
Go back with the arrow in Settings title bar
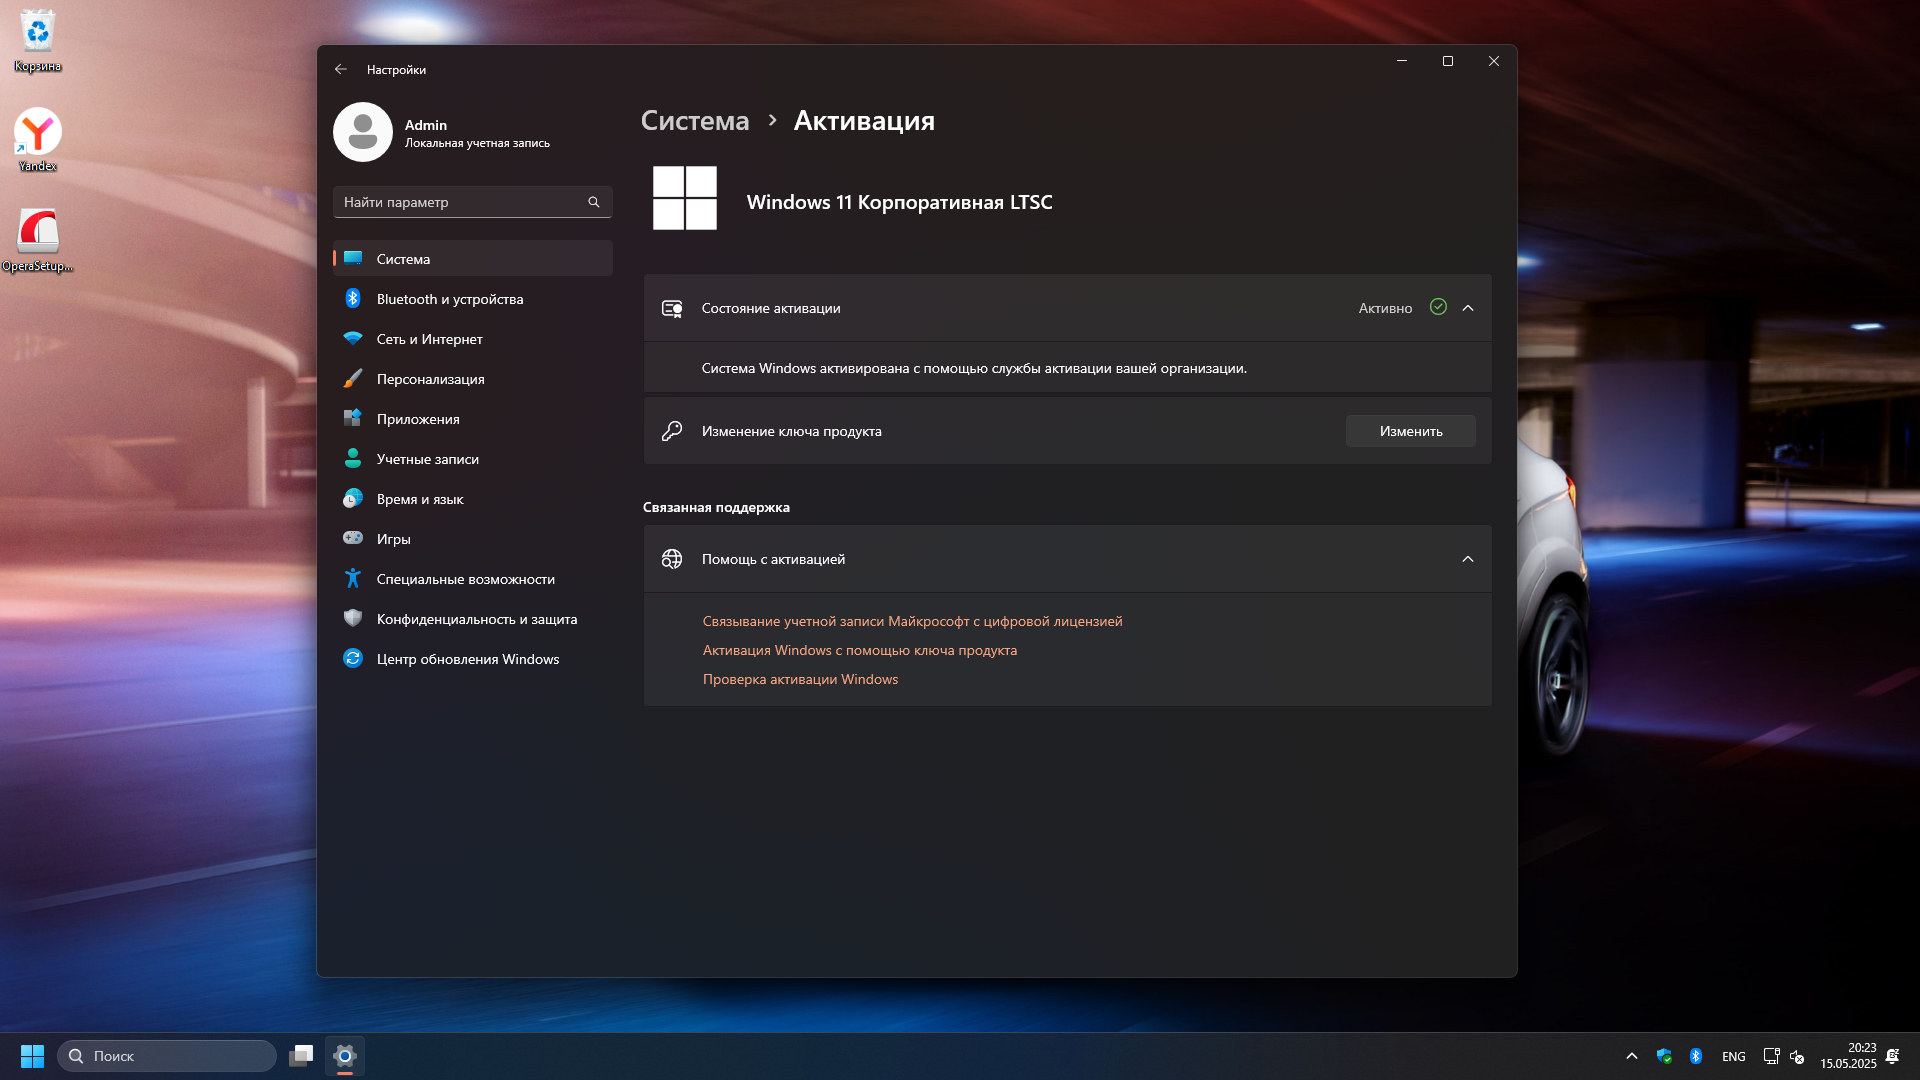[x=341, y=70]
